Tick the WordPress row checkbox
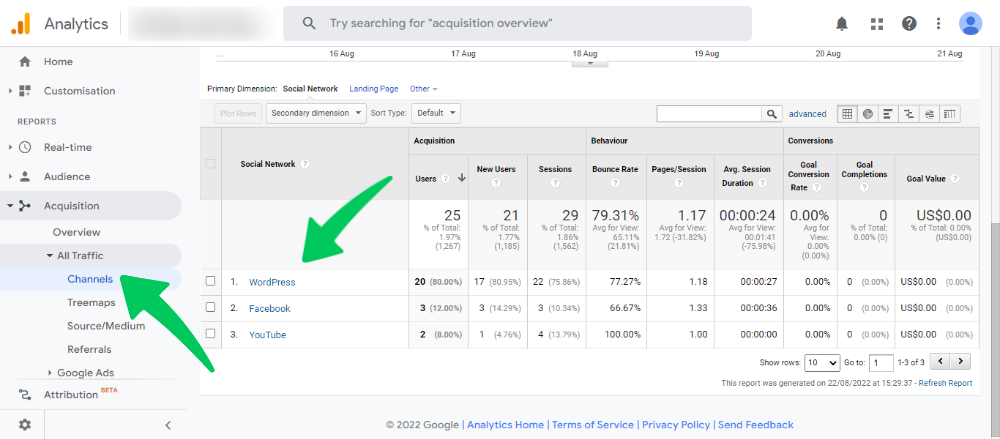1000x439 pixels. pyautogui.click(x=210, y=282)
